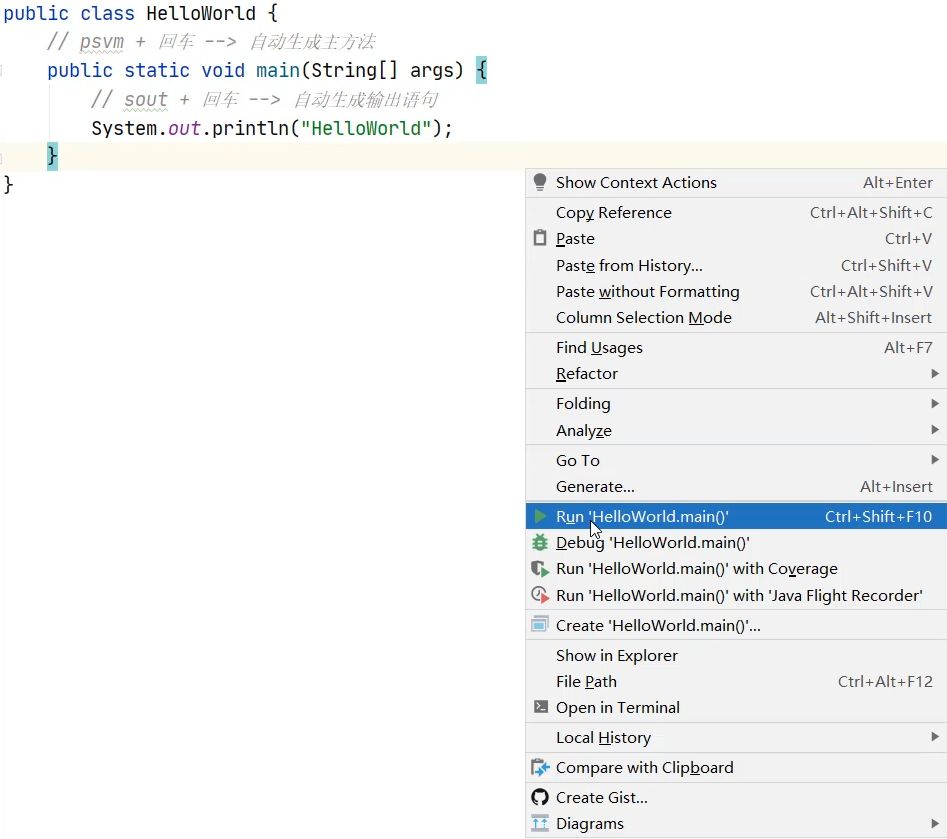Toggle Column Selection Mode

tap(643, 318)
